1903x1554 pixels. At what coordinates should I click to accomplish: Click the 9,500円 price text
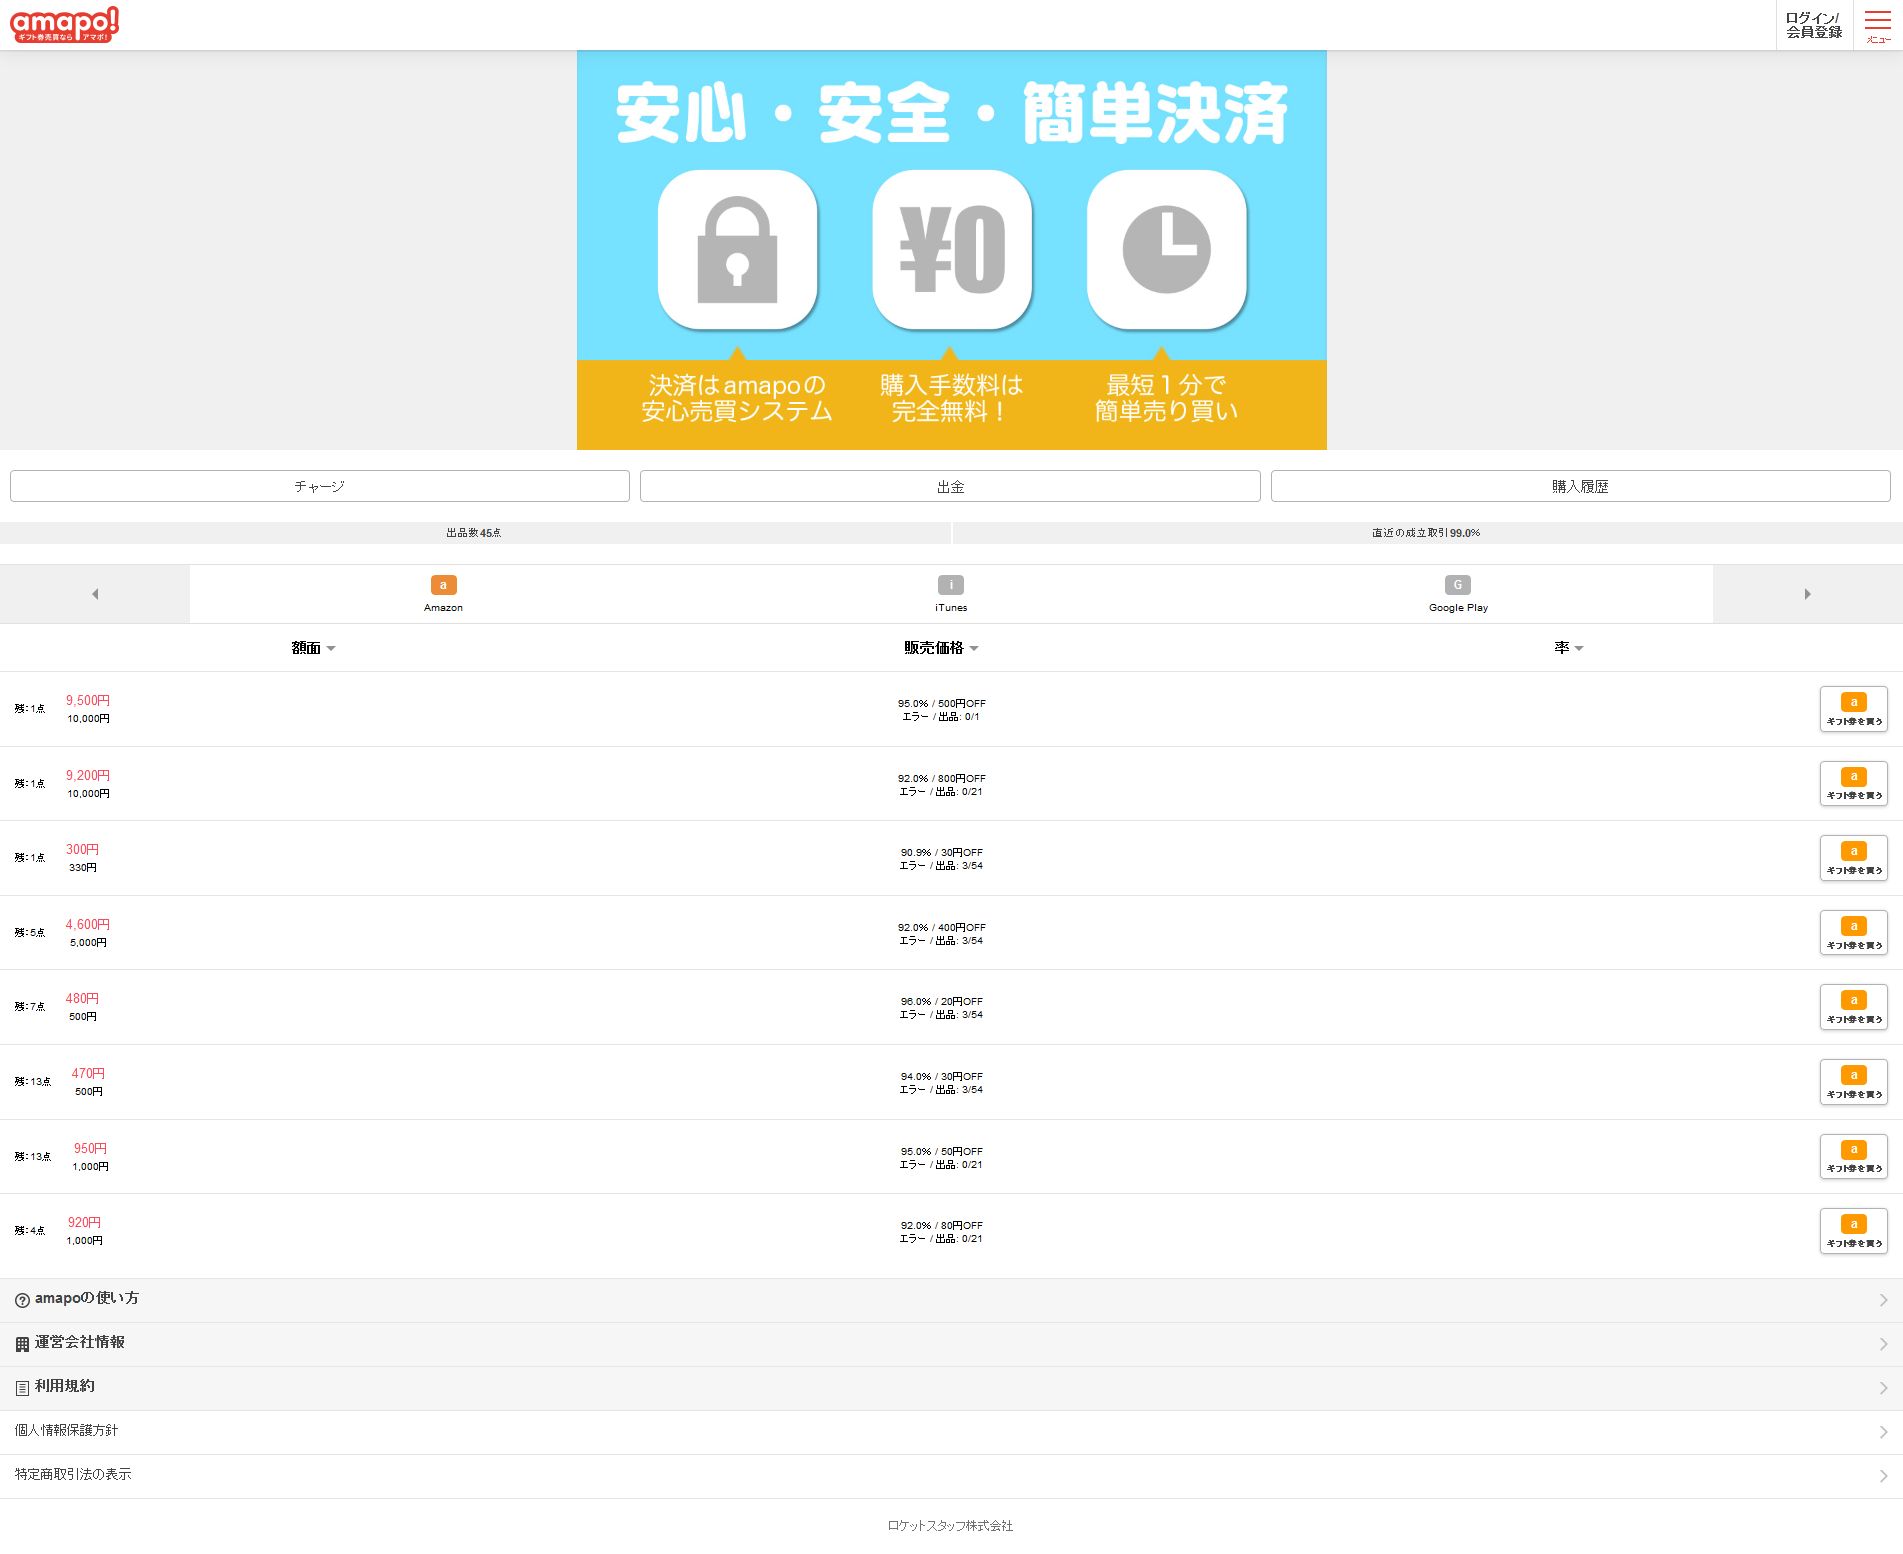(x=88, y=701)
